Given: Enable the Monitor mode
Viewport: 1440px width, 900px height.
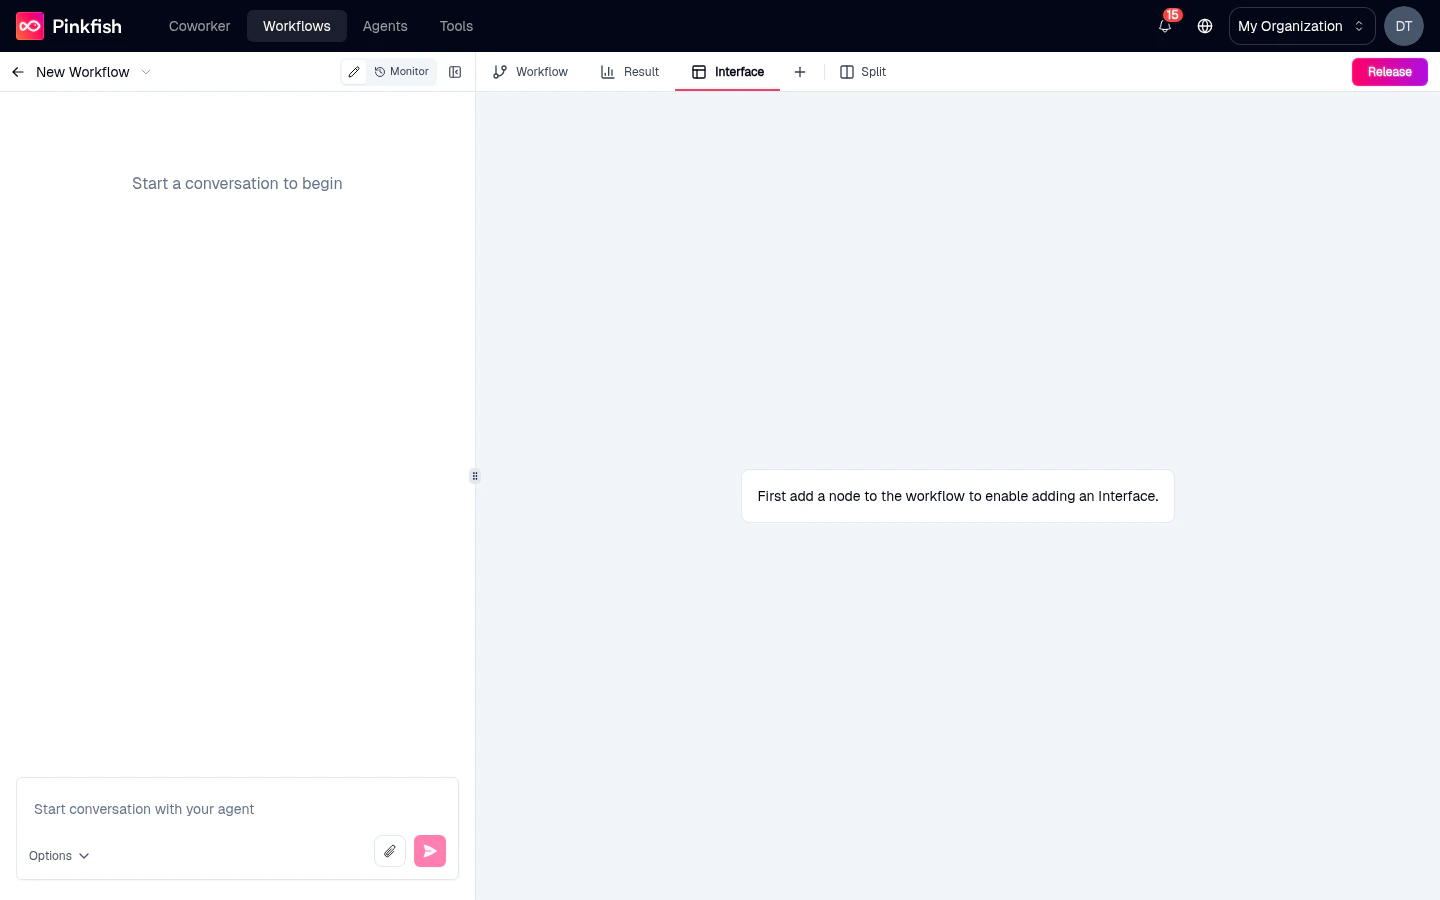Looking at the screenshot, I should coord(401,72).
